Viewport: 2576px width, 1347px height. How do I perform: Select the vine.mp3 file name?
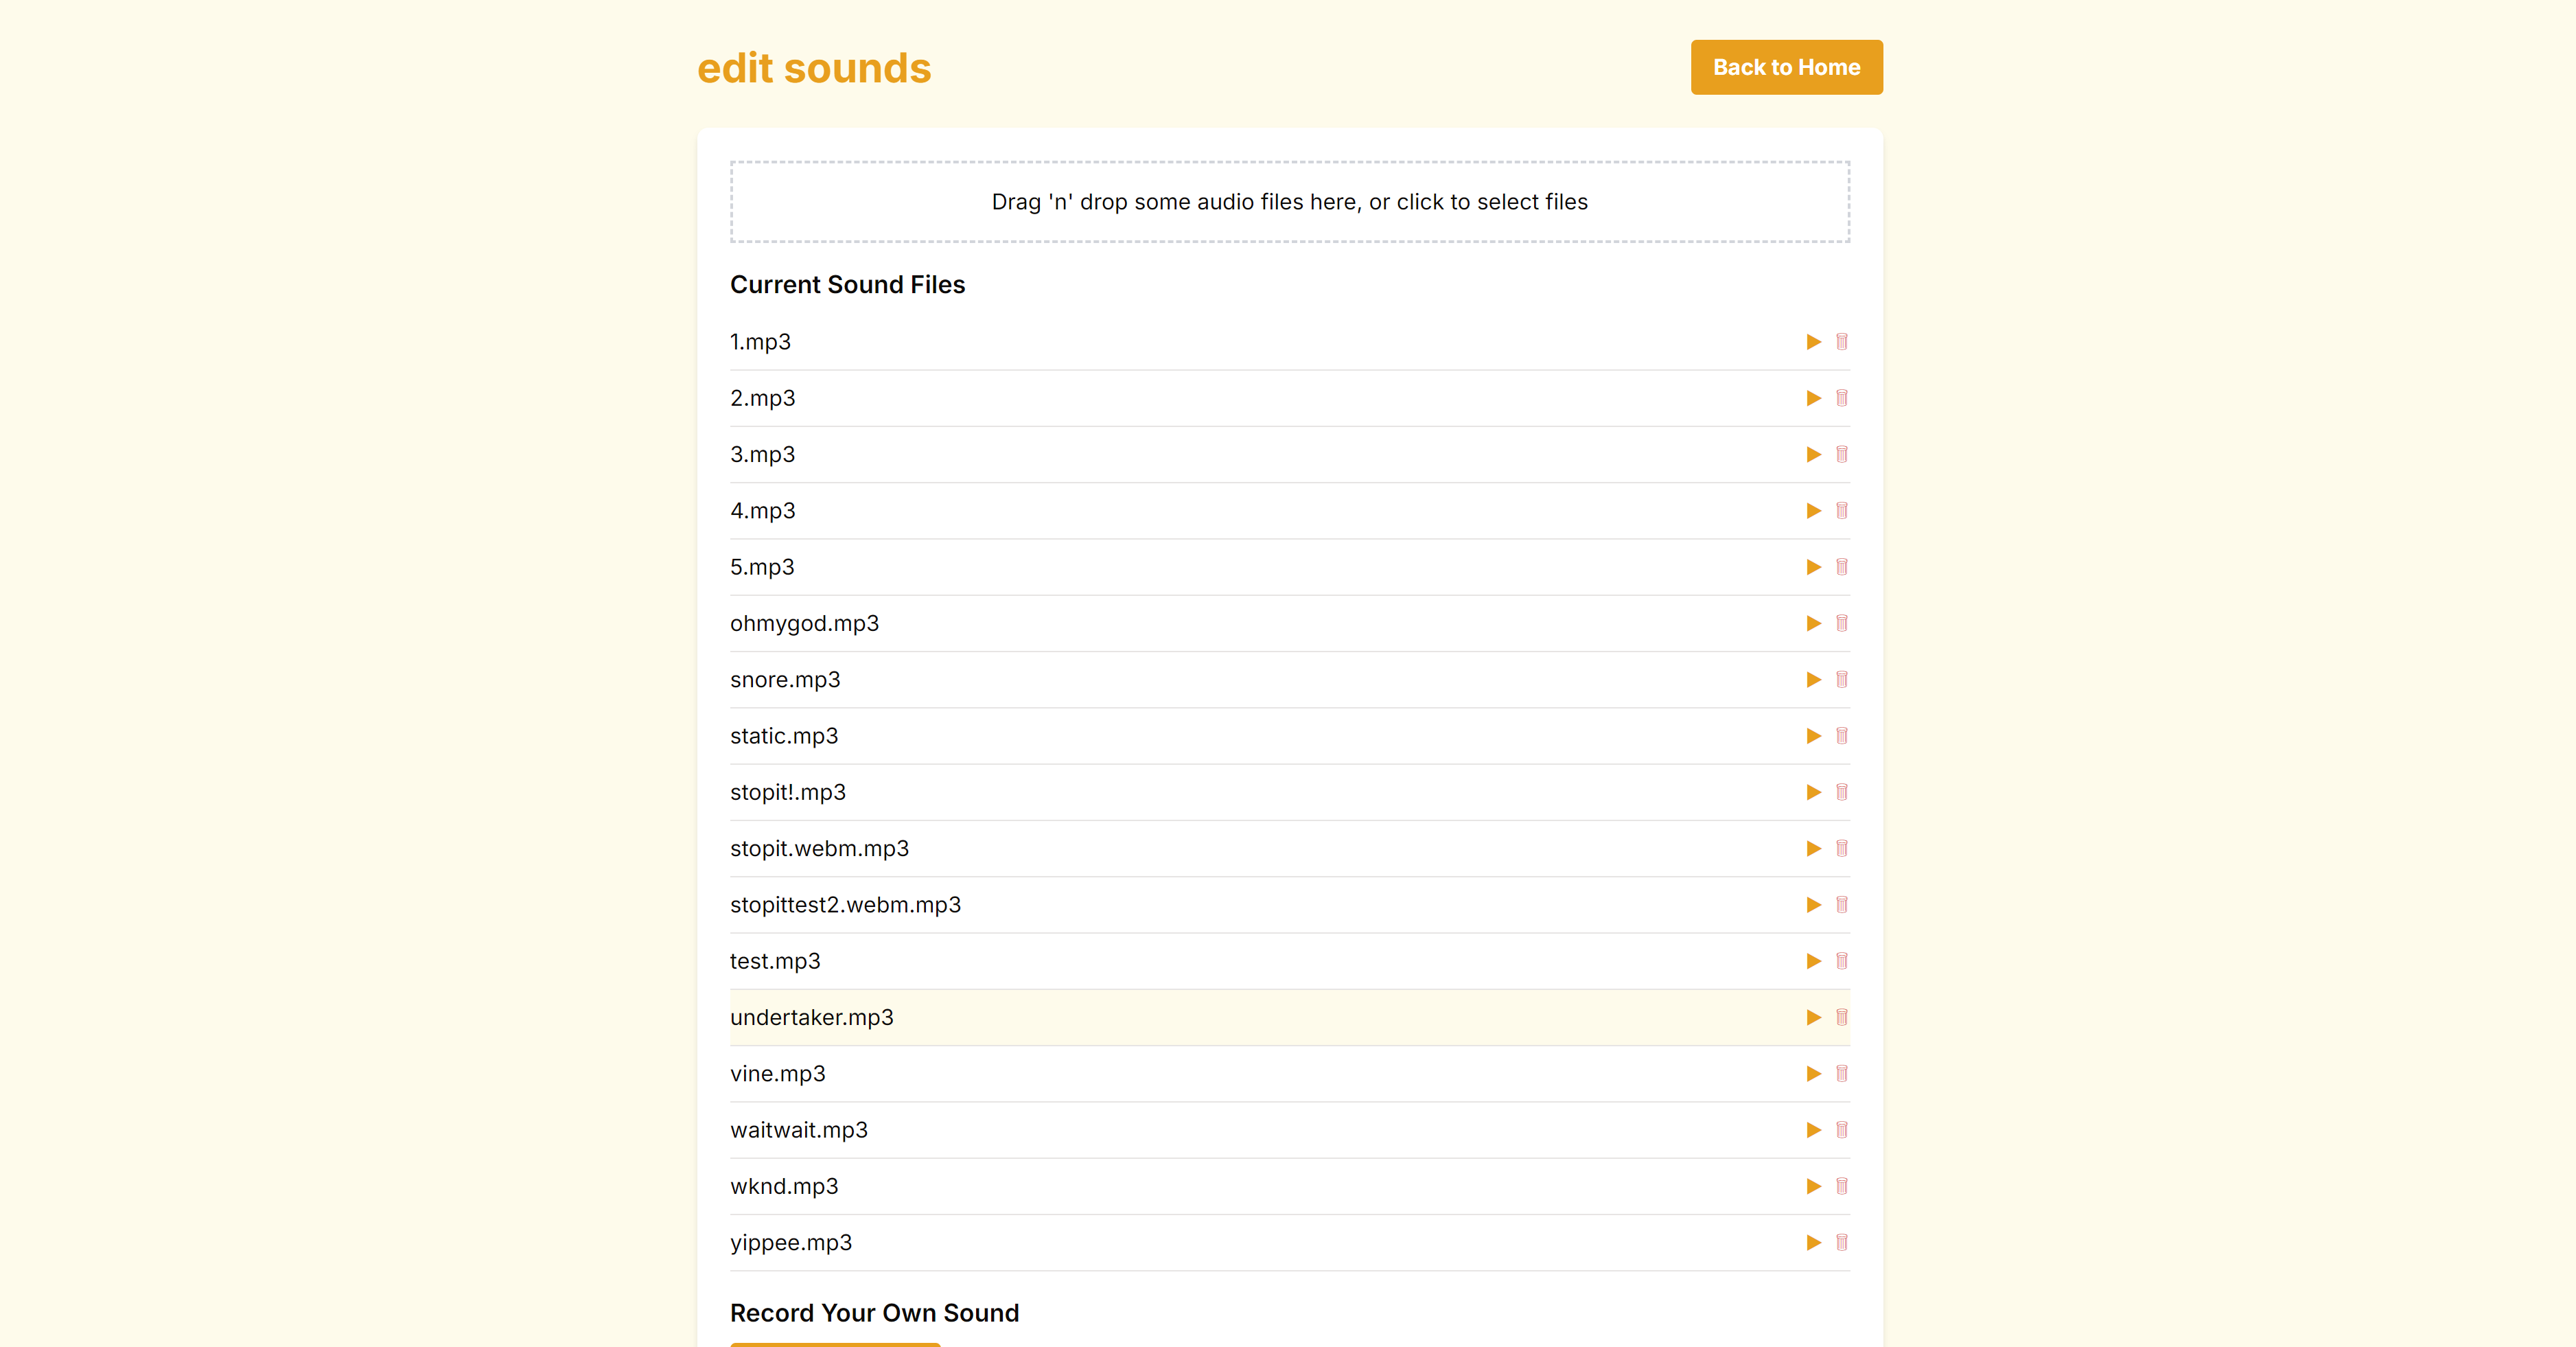coord(778,1074)
